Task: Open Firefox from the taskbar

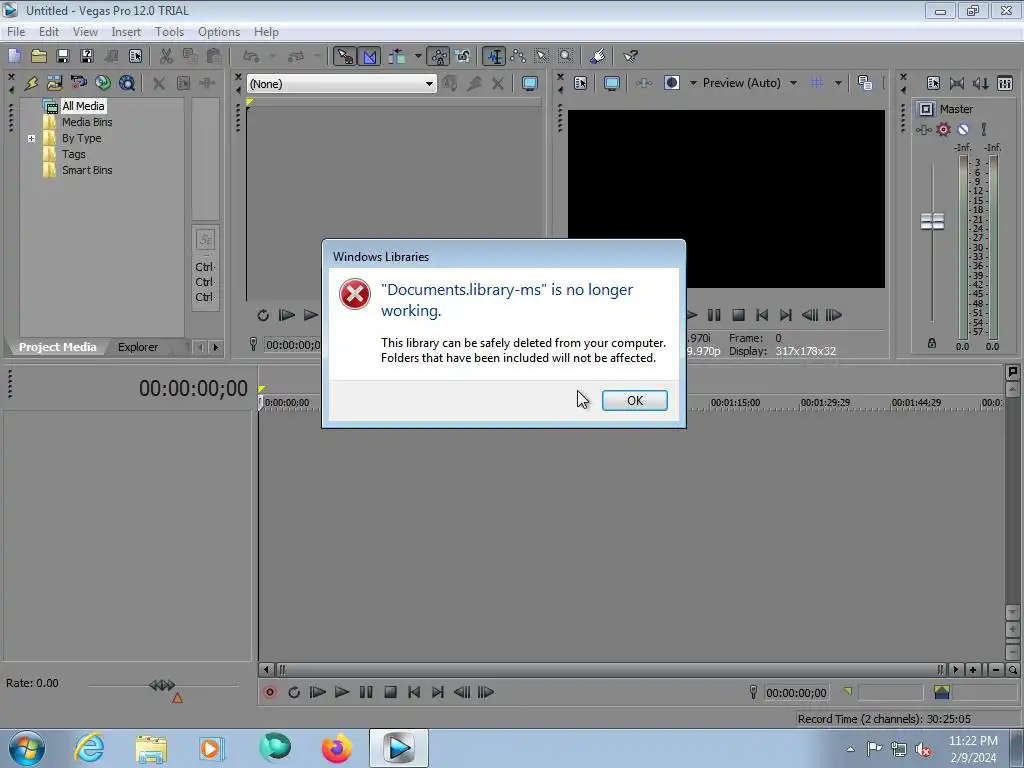Action: [337, 748]
